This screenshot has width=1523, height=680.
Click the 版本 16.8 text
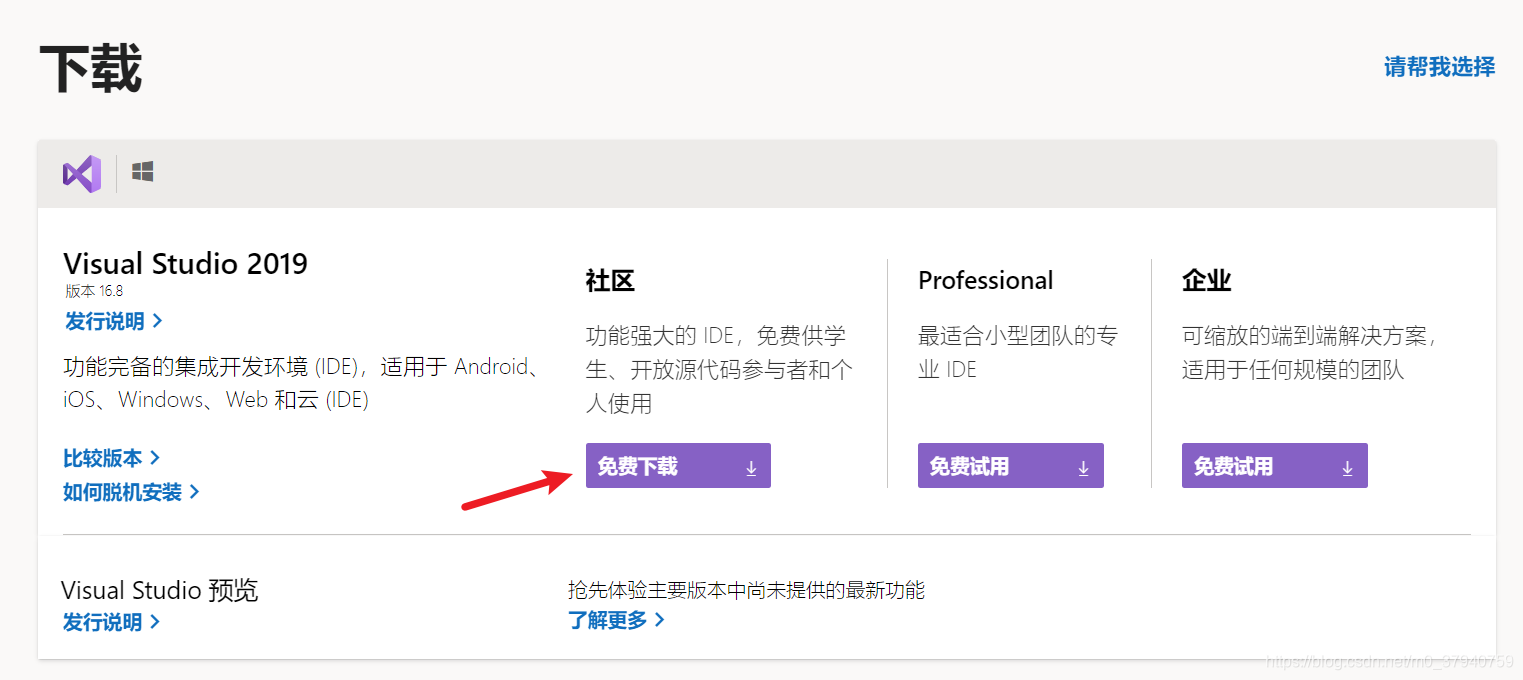click(94, 292)
